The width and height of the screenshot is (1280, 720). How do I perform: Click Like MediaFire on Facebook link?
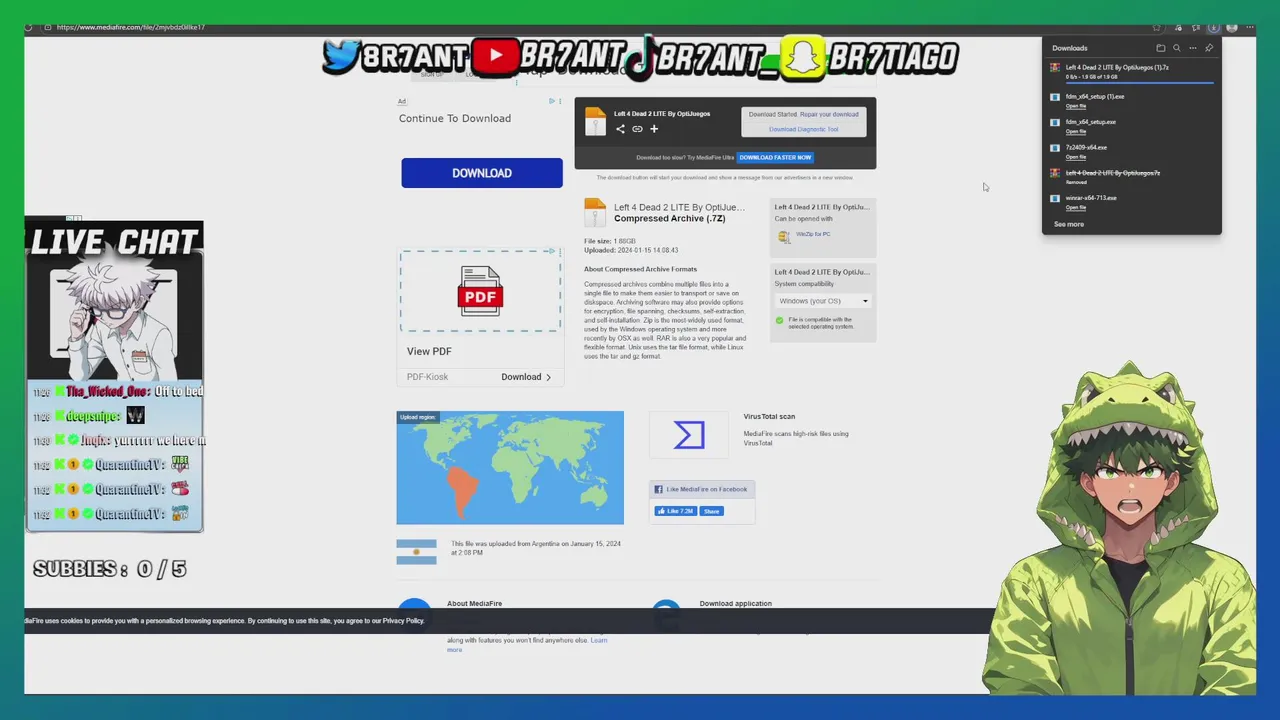(x=706, y=489)
